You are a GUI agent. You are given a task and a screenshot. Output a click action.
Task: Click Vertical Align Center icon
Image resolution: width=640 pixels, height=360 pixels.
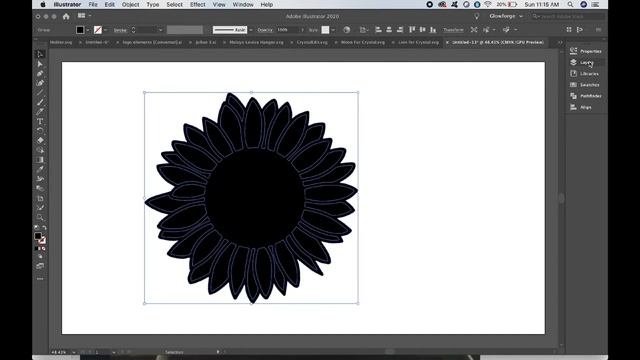tap(422, 29)
